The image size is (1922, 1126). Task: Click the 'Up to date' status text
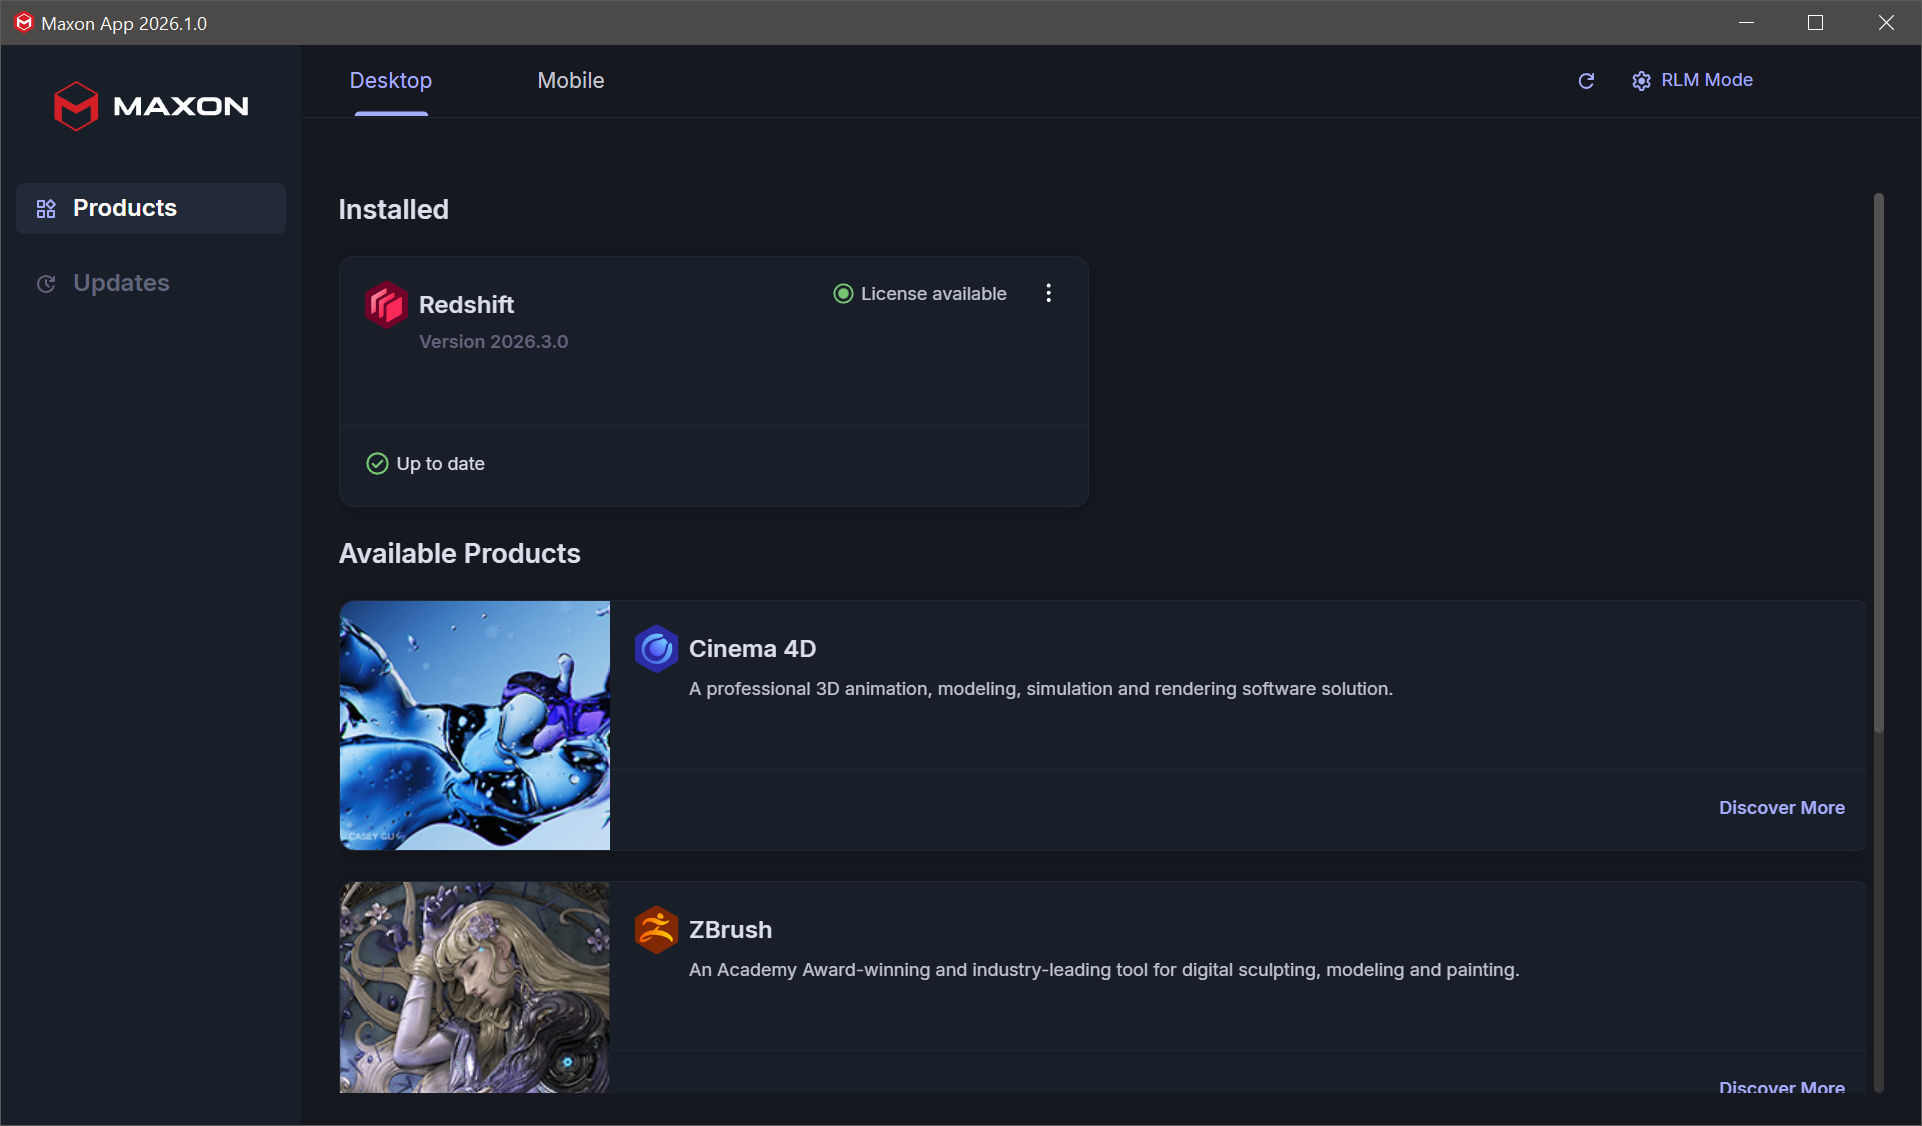pos(440,464)
